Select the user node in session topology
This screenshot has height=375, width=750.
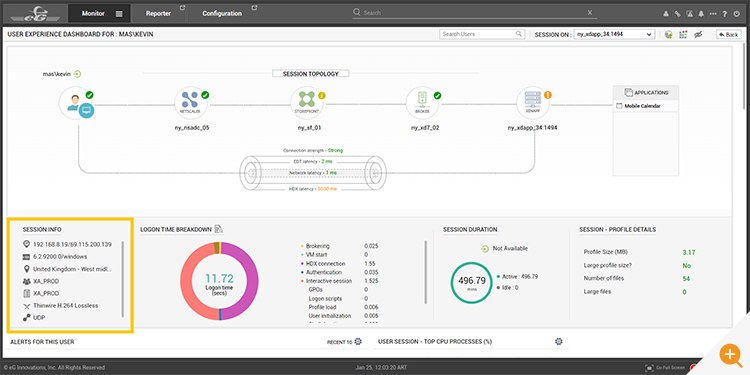coord(77,104)
